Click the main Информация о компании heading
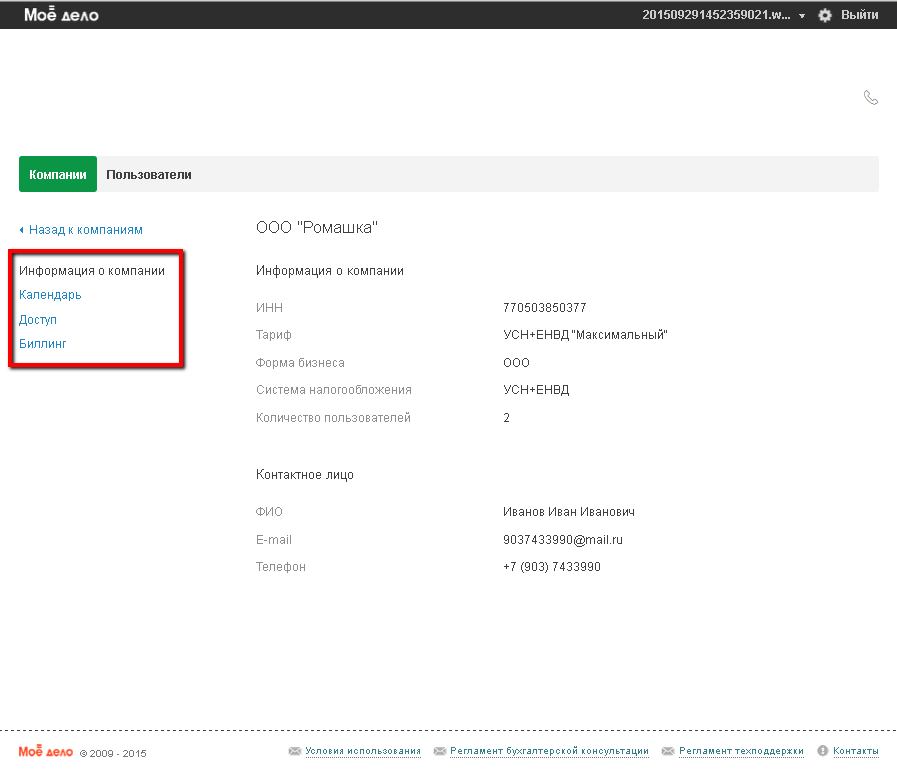 pyautogui.click(x=330, y=271)
